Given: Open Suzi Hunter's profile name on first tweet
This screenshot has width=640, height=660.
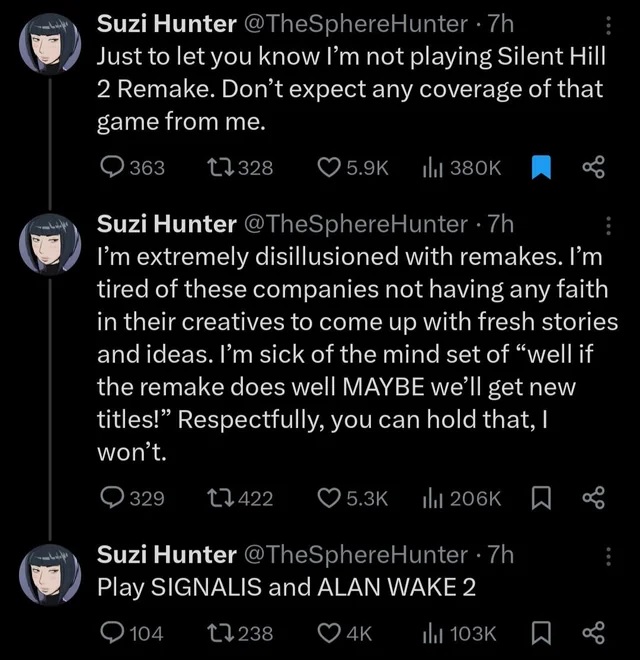Looking at the screenshot, I should [x=166, y=23].
